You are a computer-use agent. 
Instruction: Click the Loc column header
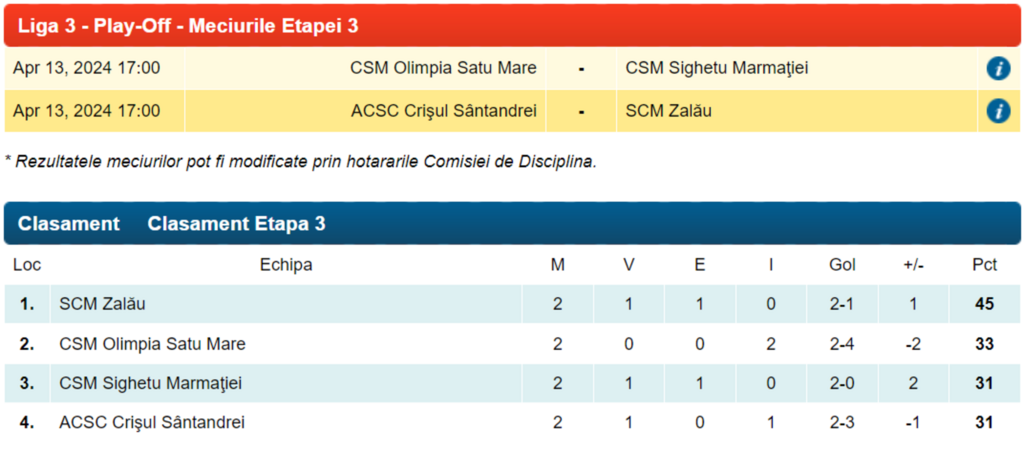pyautogui.click(x=26, y=265)
